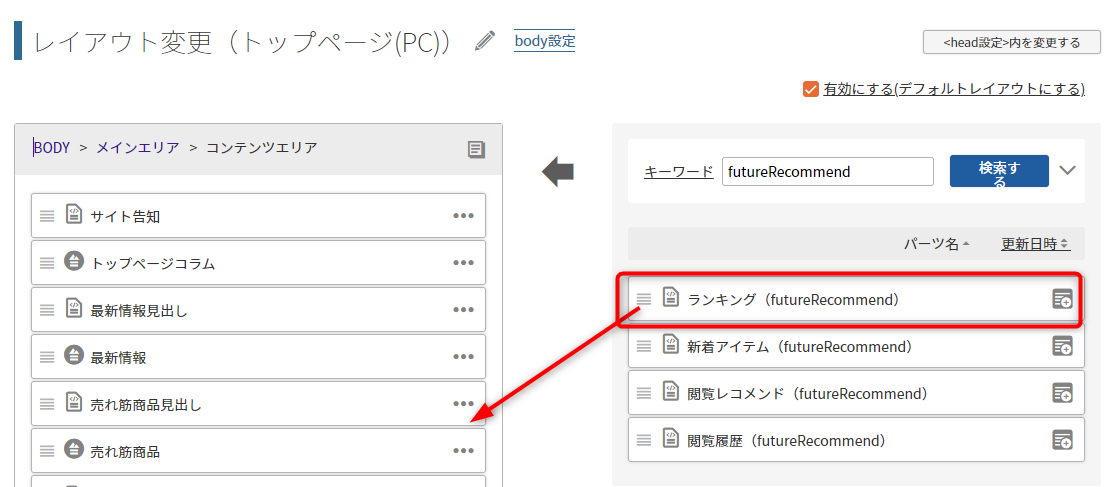Open the more options menu for サイト告知
The image size is (1106, 487).
point(463,216)
